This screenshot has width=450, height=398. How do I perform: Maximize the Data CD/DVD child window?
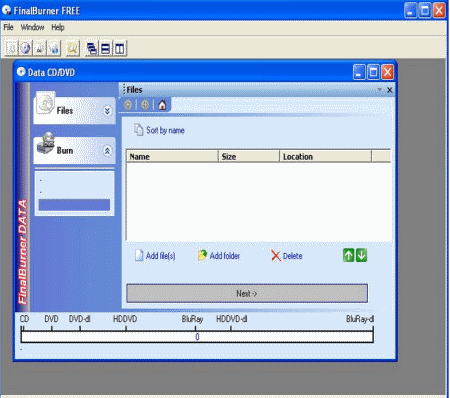(373, 72)
